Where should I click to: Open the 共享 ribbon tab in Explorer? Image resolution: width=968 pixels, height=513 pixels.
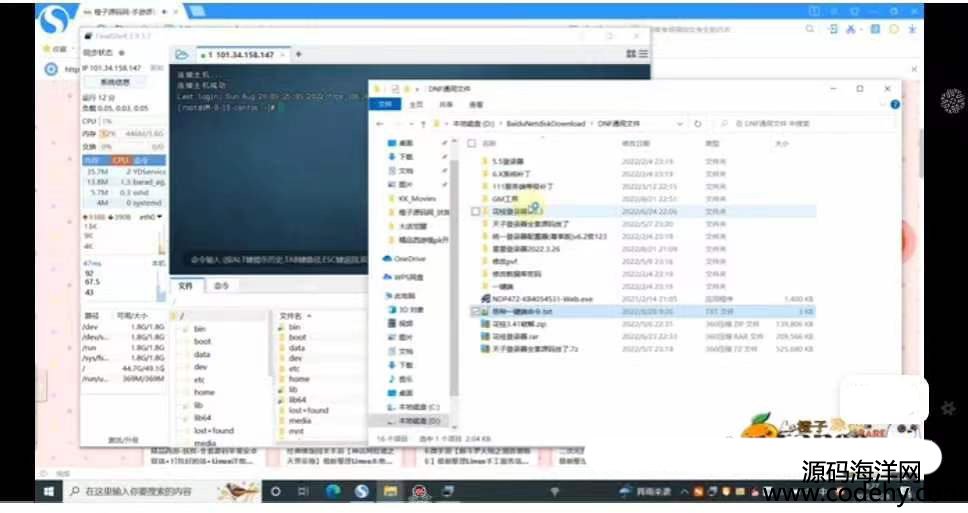(446, 104)
